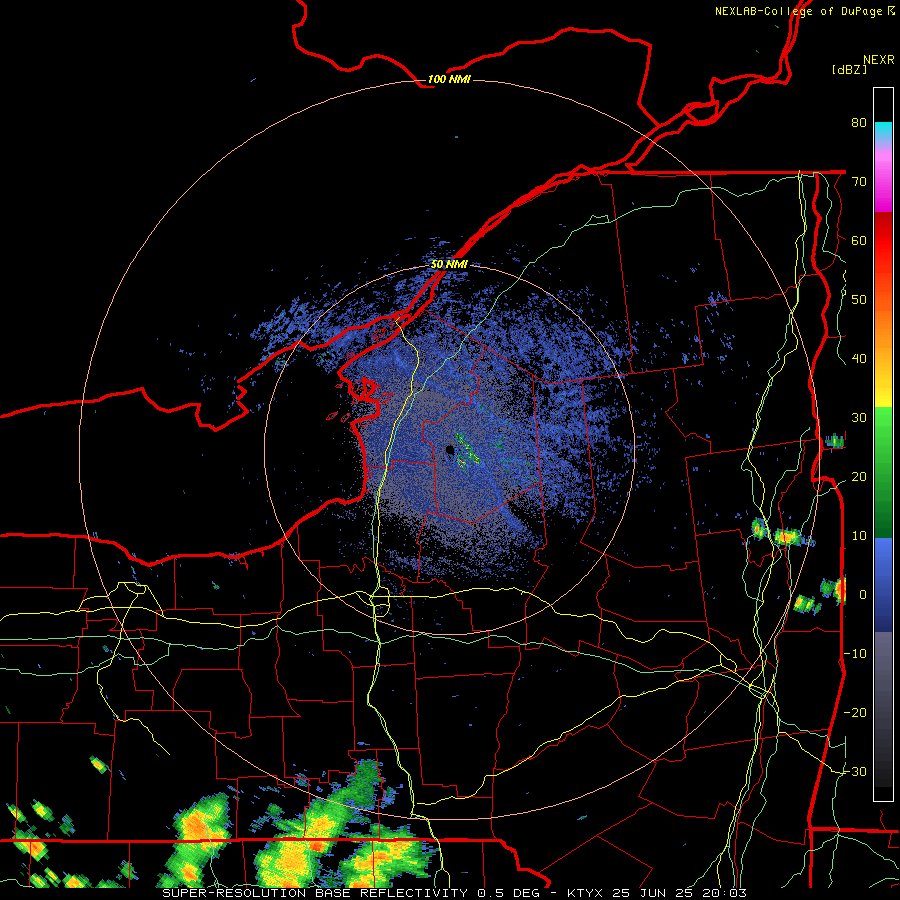
Task: Click the 20 value on the dBZ scale
Action: click(859, 476)
